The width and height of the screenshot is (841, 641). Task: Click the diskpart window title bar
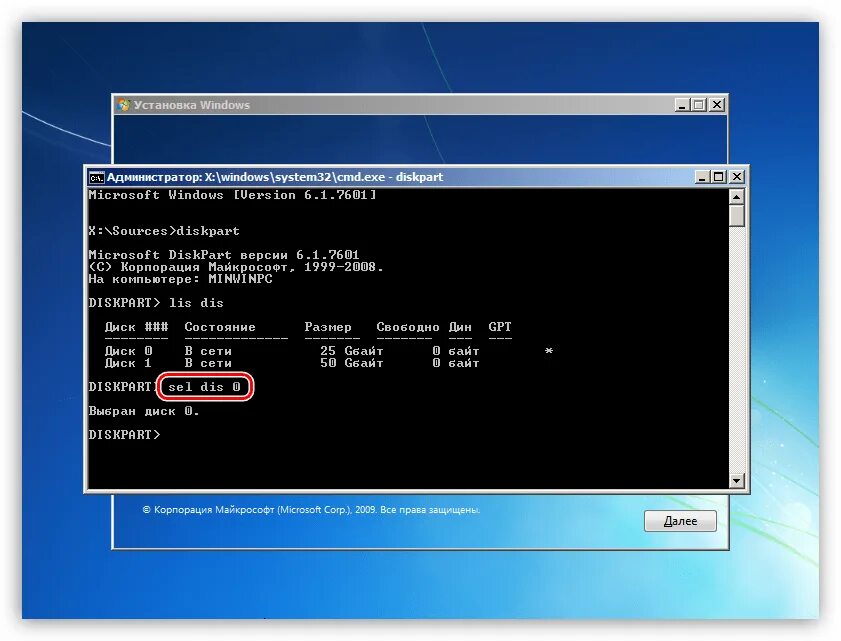pyautogui.click(x=400, y=176)
